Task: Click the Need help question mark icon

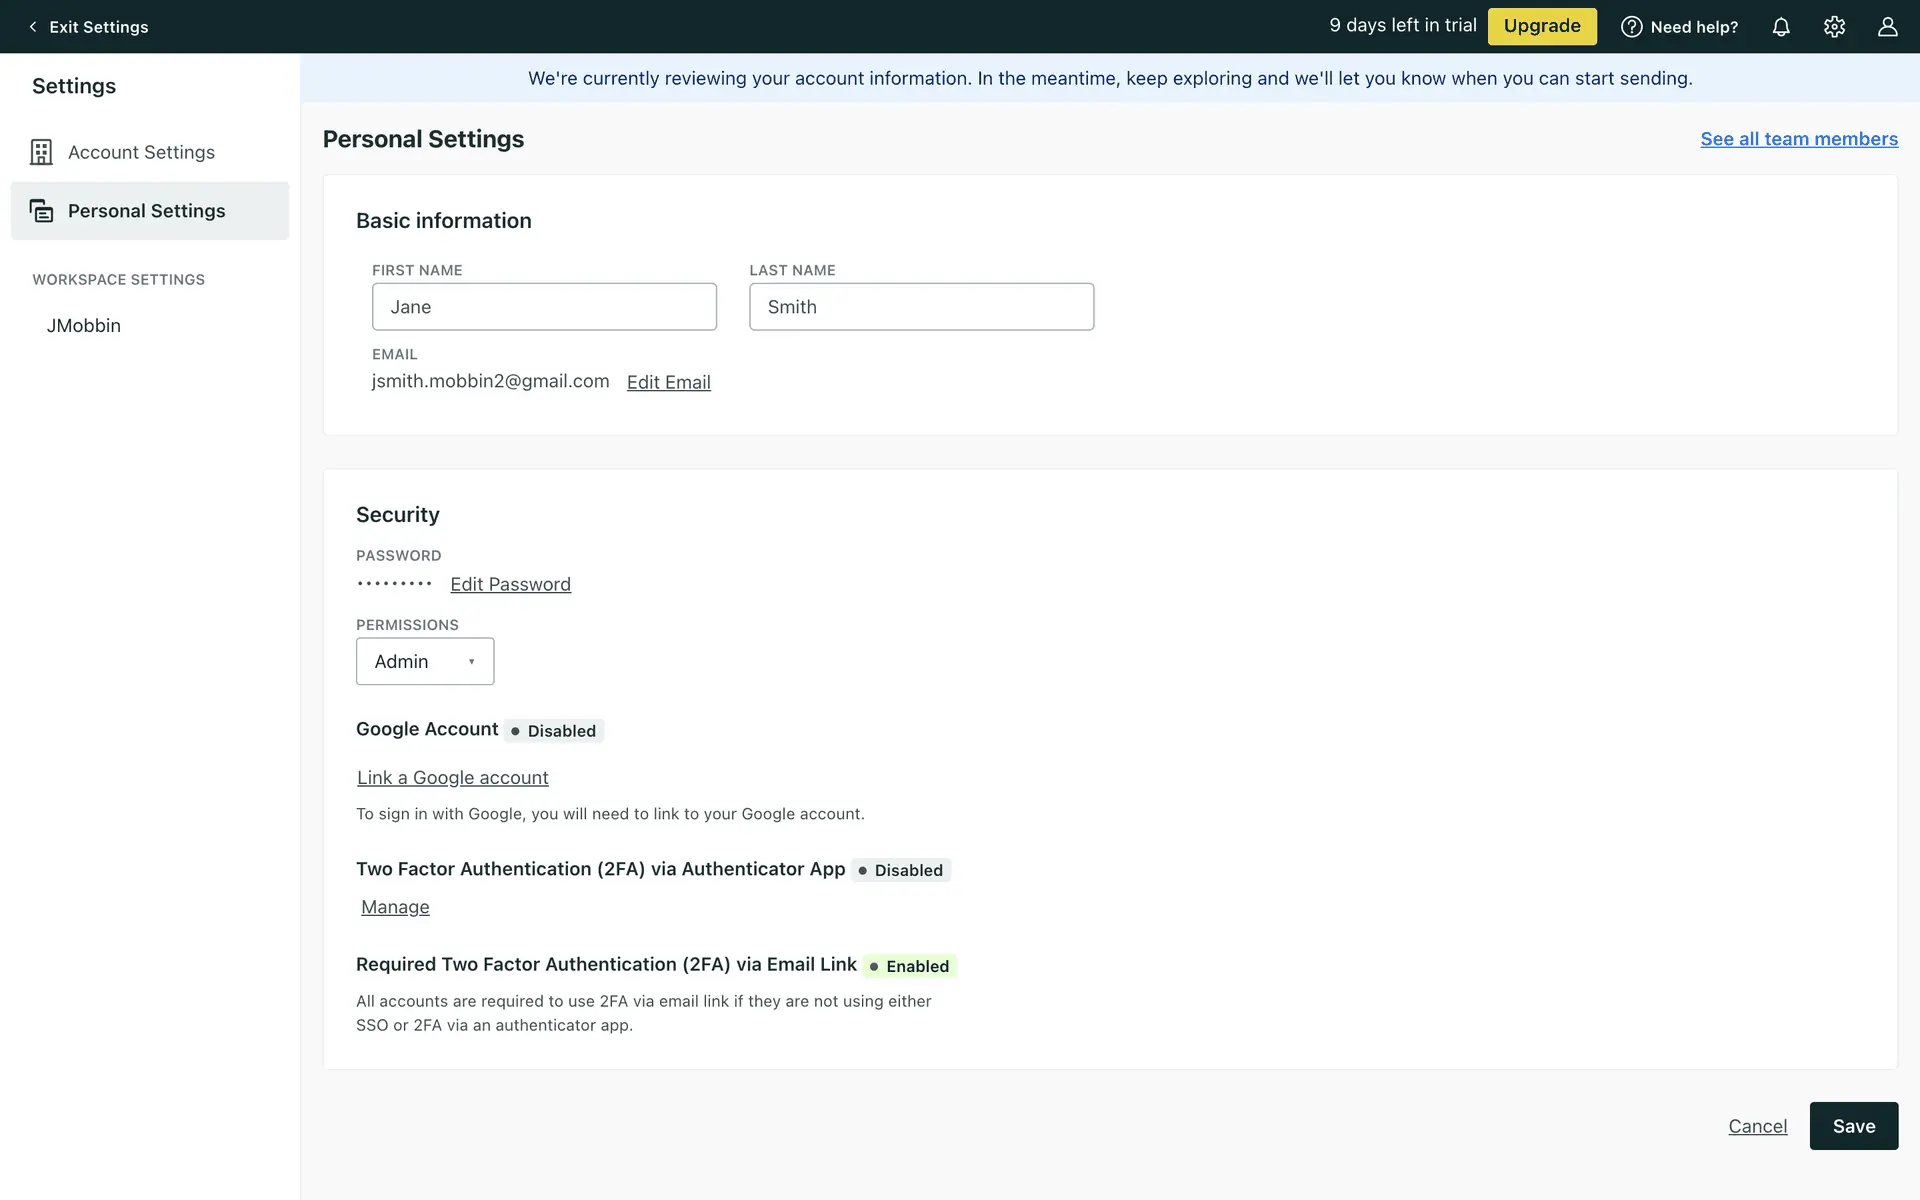Action: (x=1631, y=27)
